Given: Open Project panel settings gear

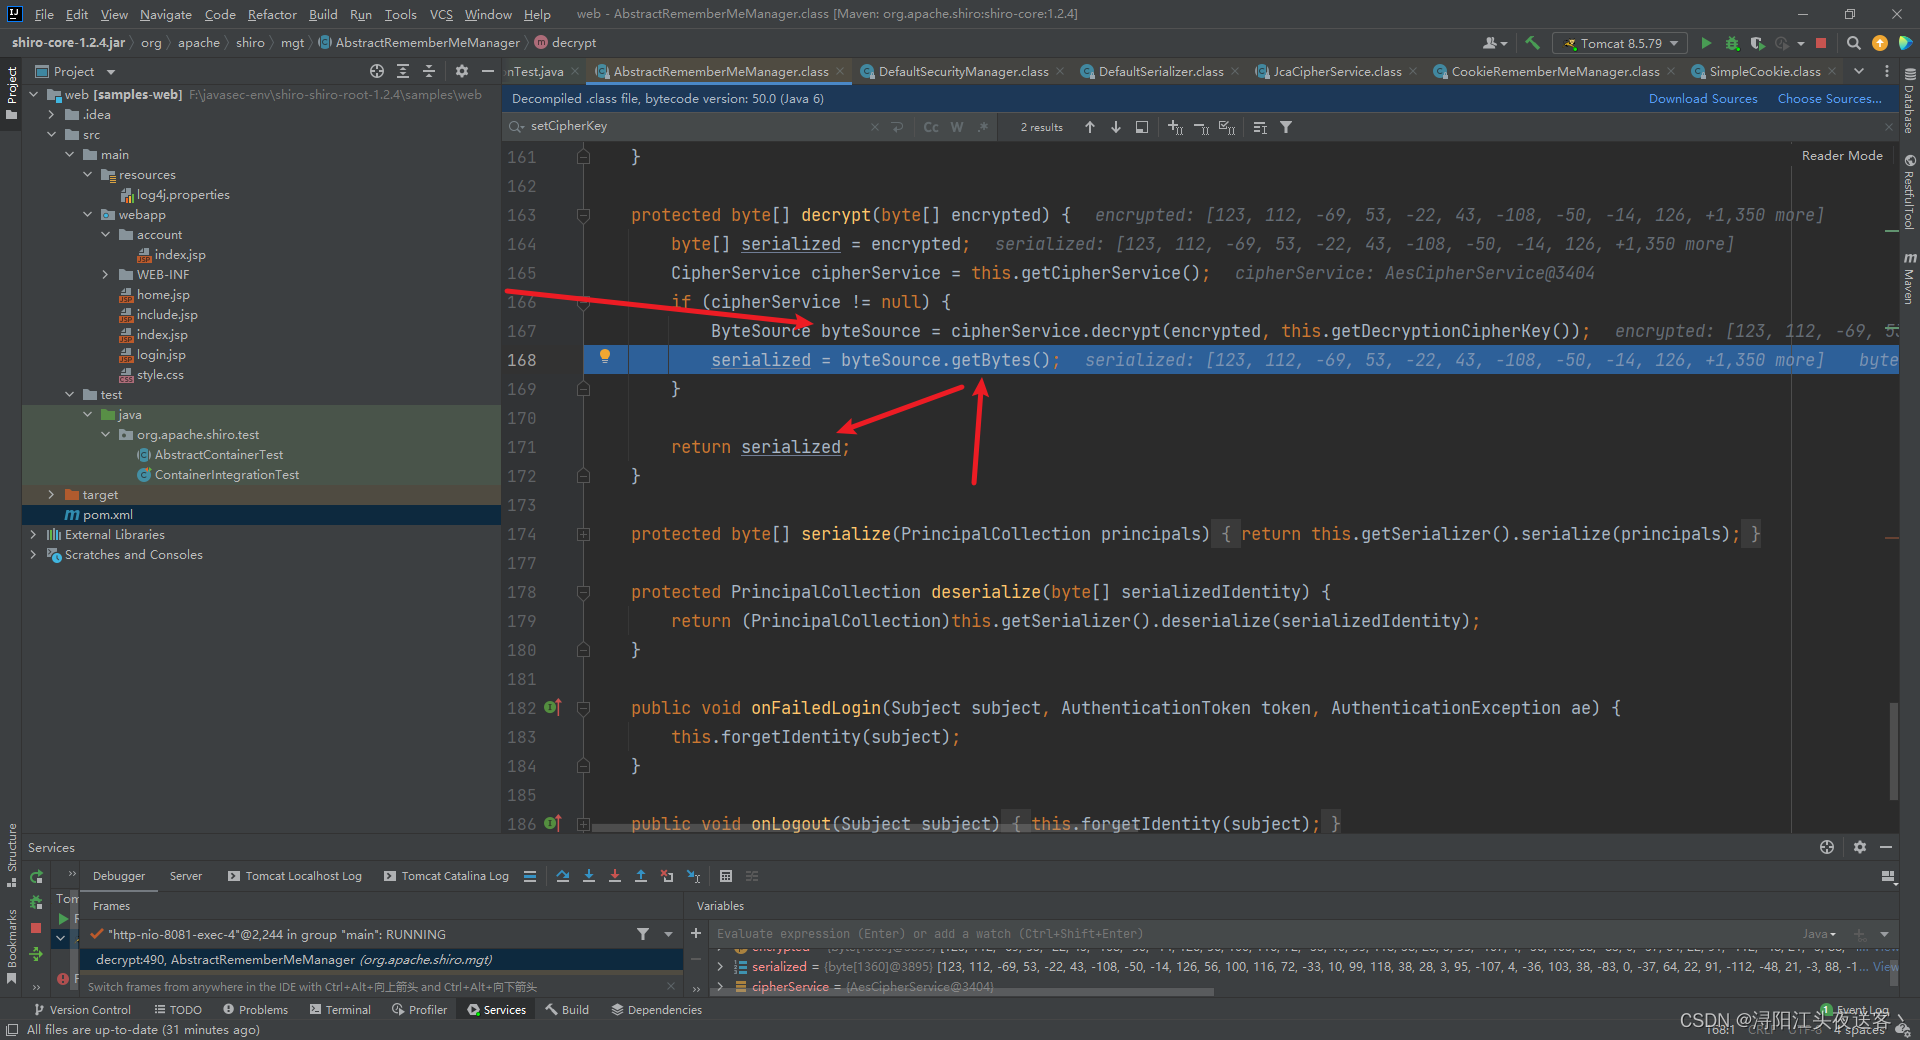Looking at the screenshot, I should (x=461, y=71).
